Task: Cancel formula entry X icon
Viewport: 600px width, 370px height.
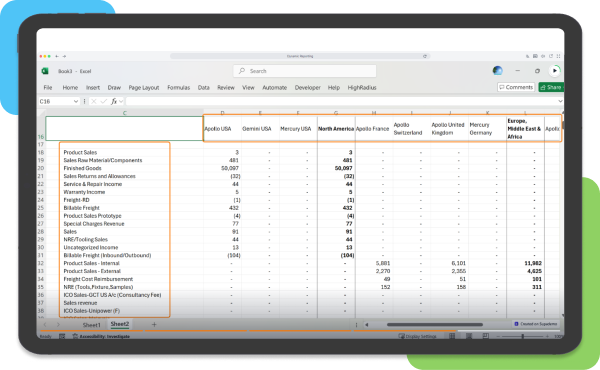Action: tap(93, 101)
